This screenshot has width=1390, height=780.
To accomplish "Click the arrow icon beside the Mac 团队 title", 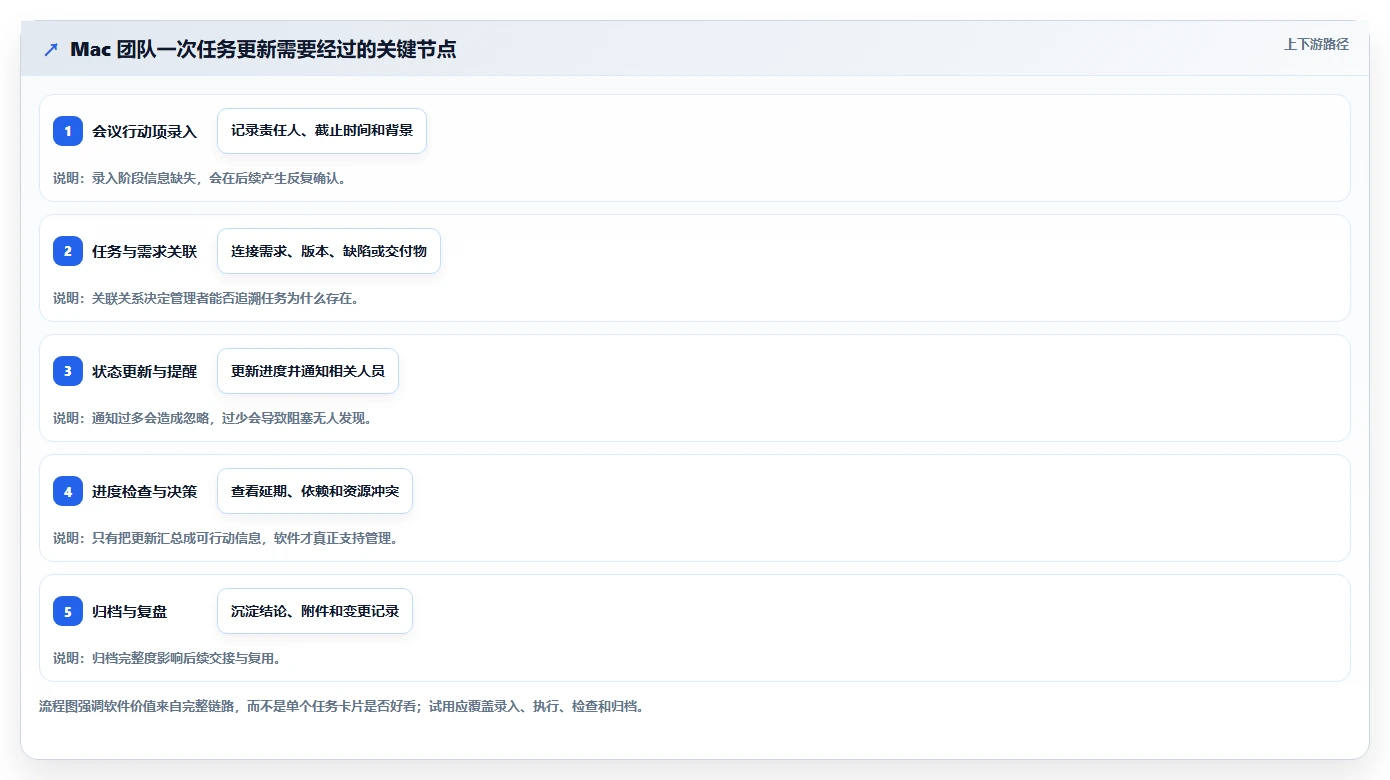I will [x=51, y=49].
